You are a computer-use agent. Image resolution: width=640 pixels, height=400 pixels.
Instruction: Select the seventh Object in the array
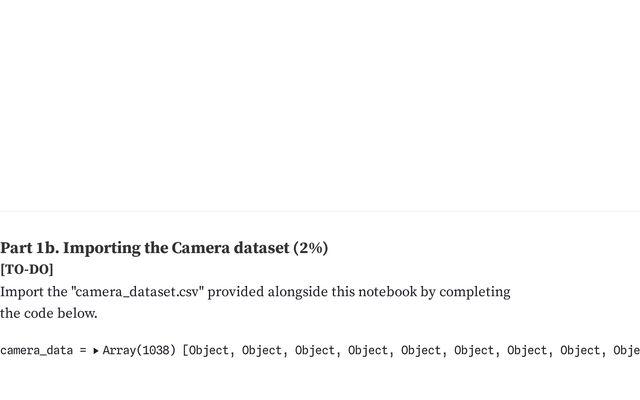527,351
